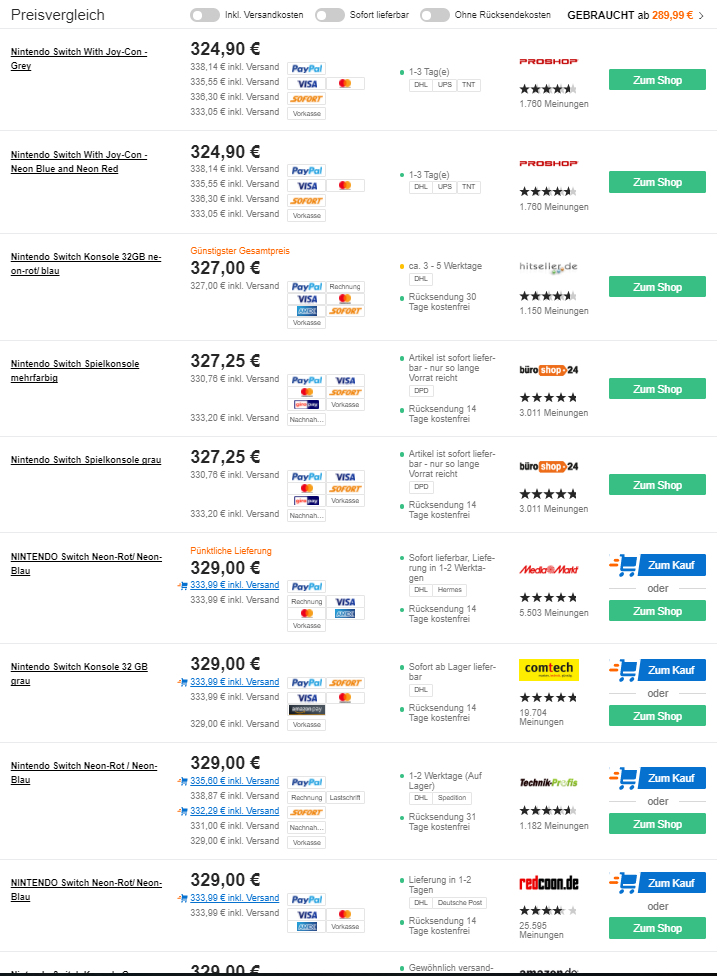Screen dimensions: 717x976
Task: Click the hitseller.de shop logo
Action: (548, 267)
